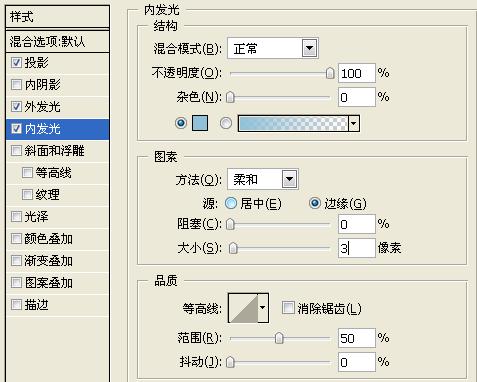Click the 范围 slider handle
Viewport: 477px width, 382px height.
279,338
